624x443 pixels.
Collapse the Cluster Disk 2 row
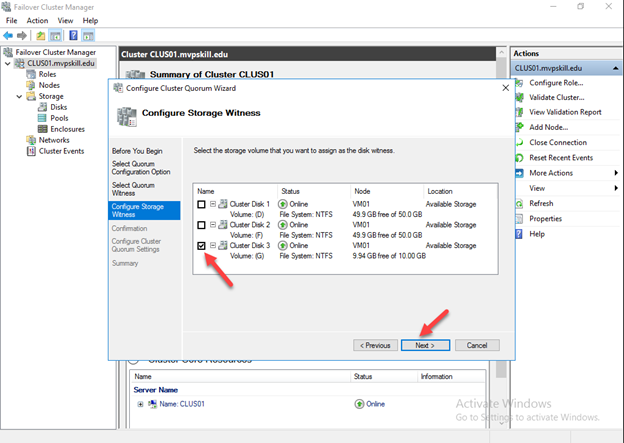tap(213, 224)
